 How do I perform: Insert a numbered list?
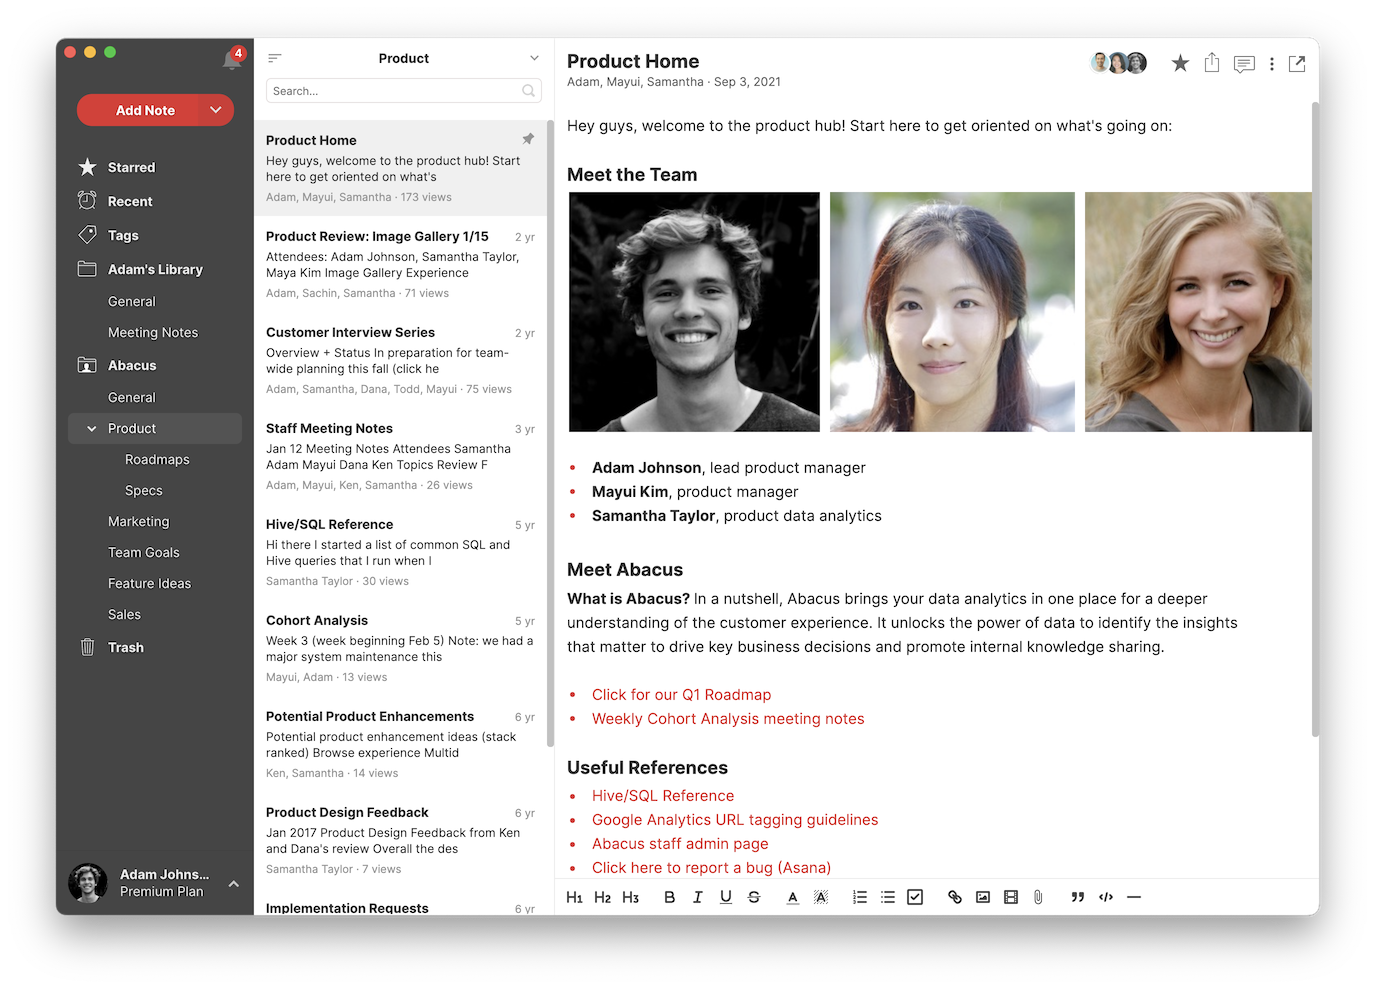pos(860,897)
